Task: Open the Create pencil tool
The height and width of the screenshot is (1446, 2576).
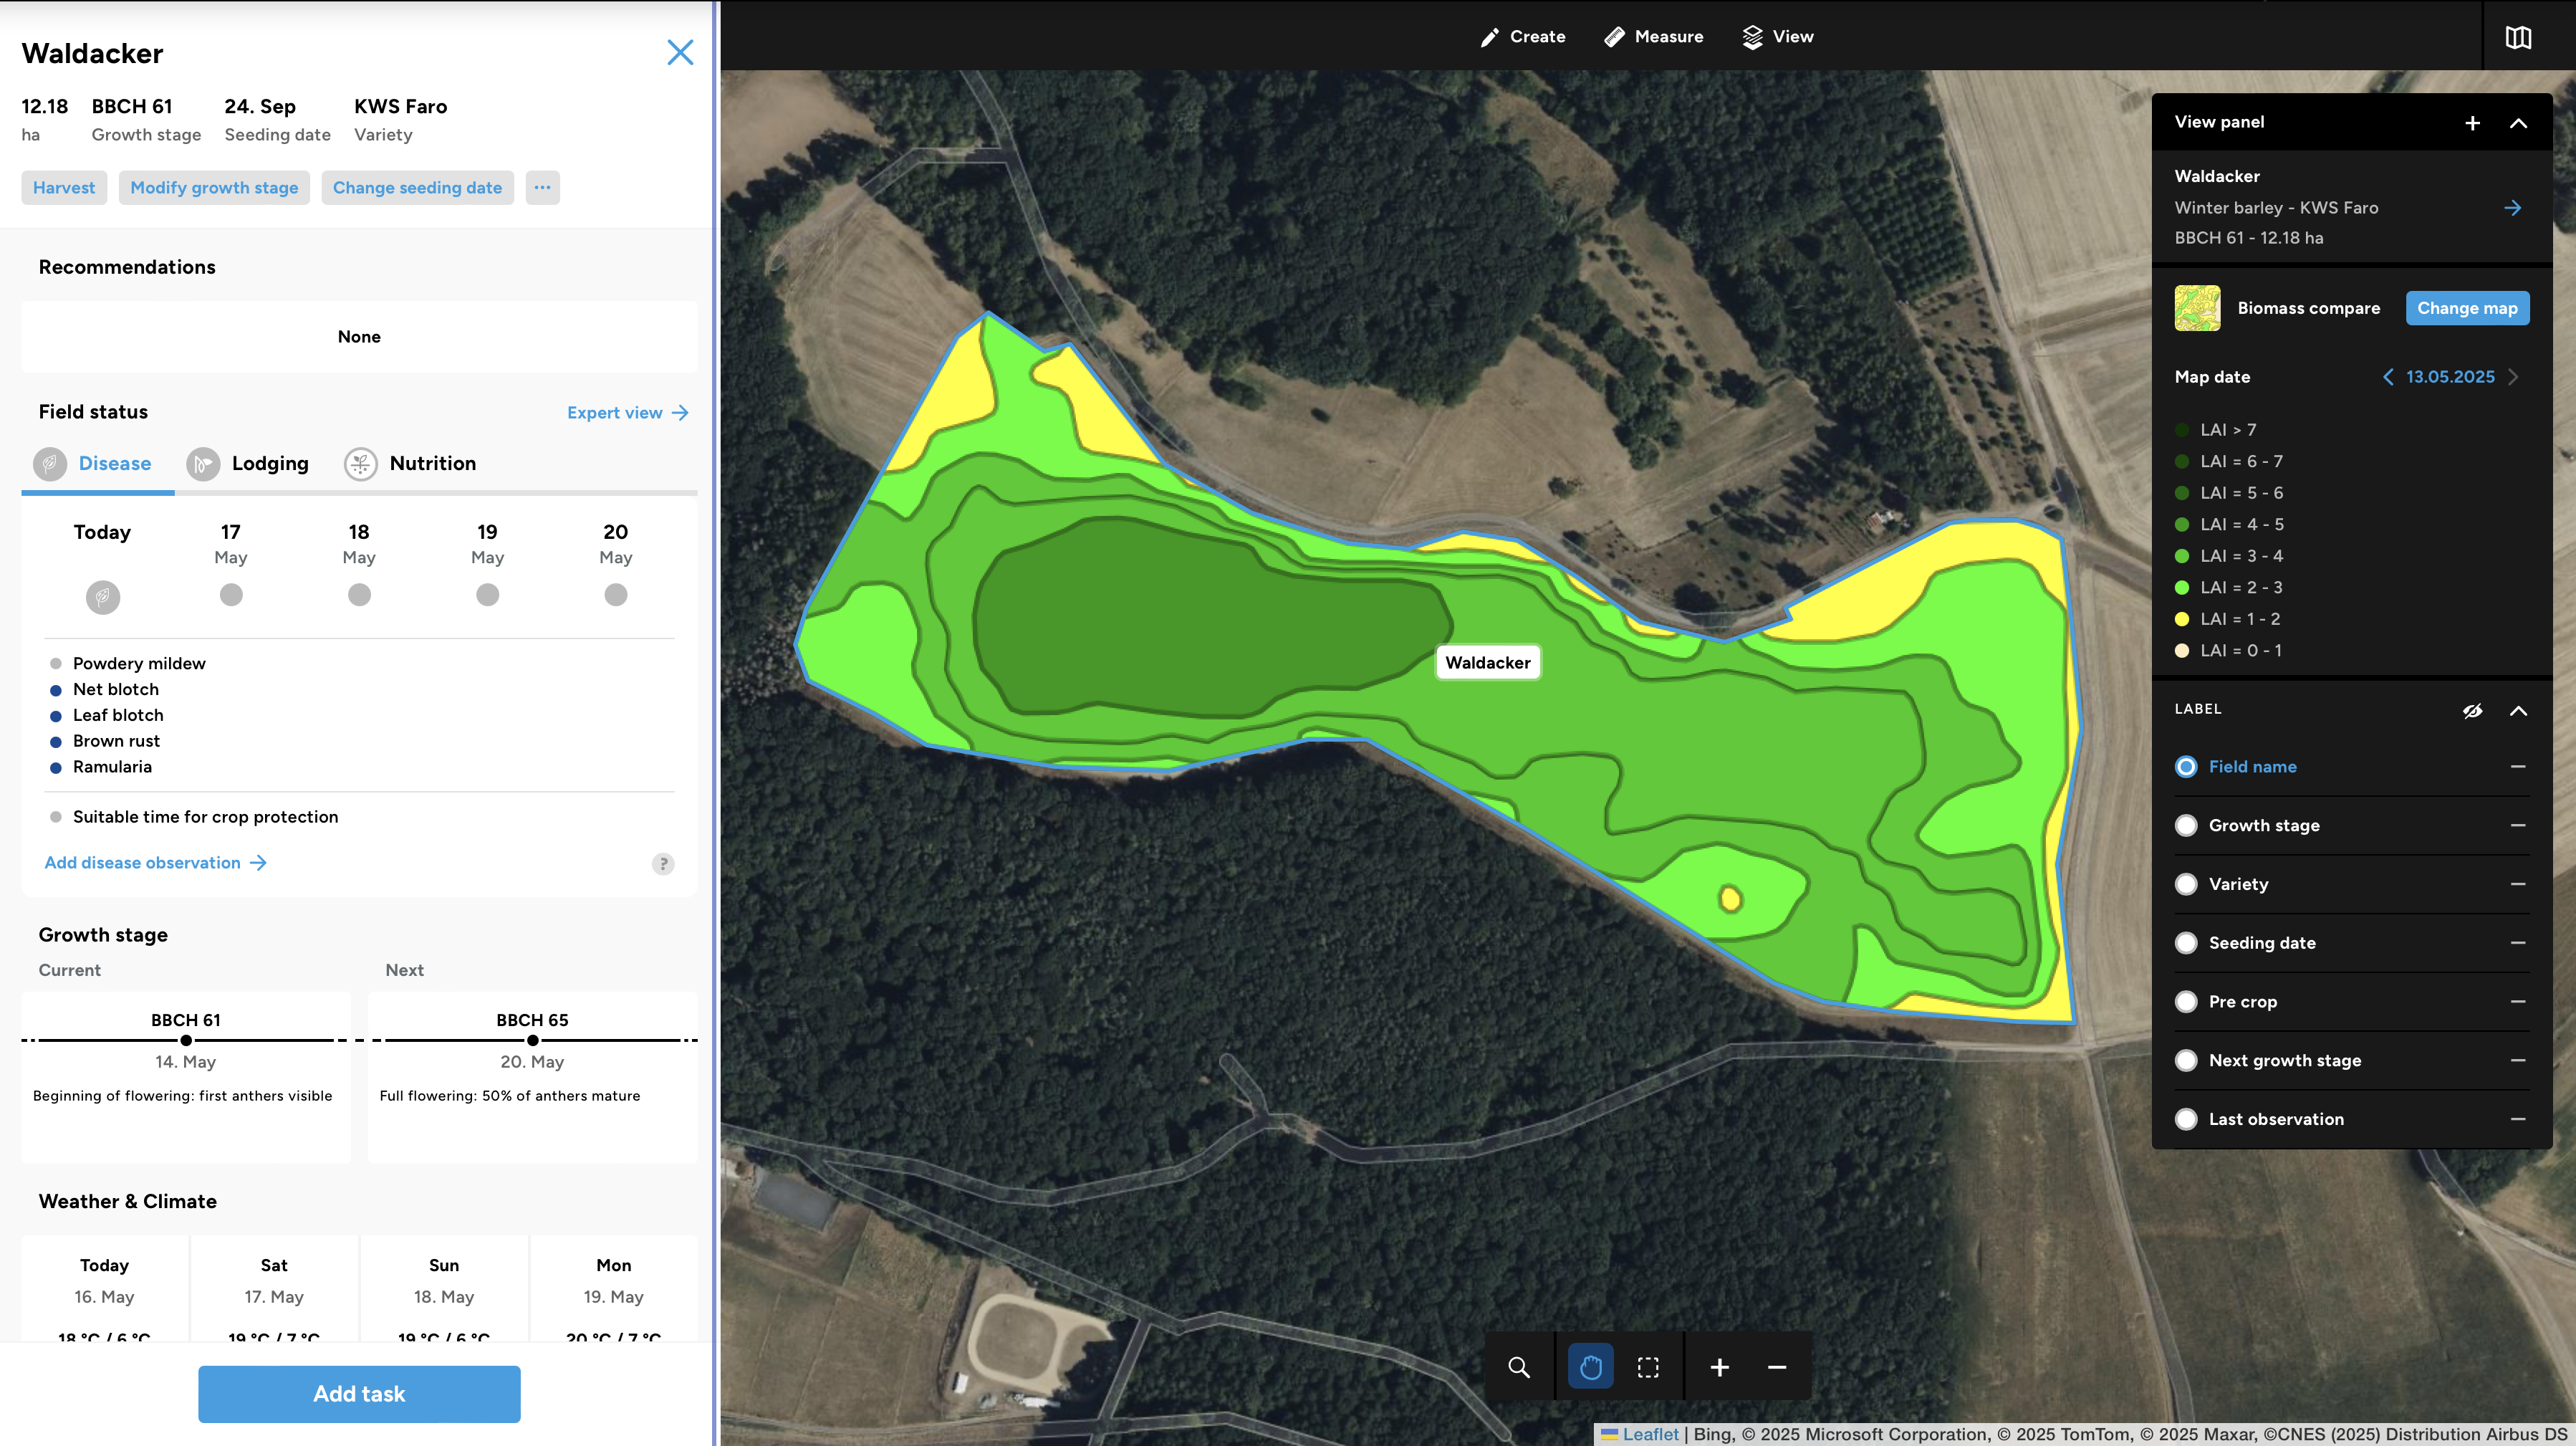Action: 1522,36
